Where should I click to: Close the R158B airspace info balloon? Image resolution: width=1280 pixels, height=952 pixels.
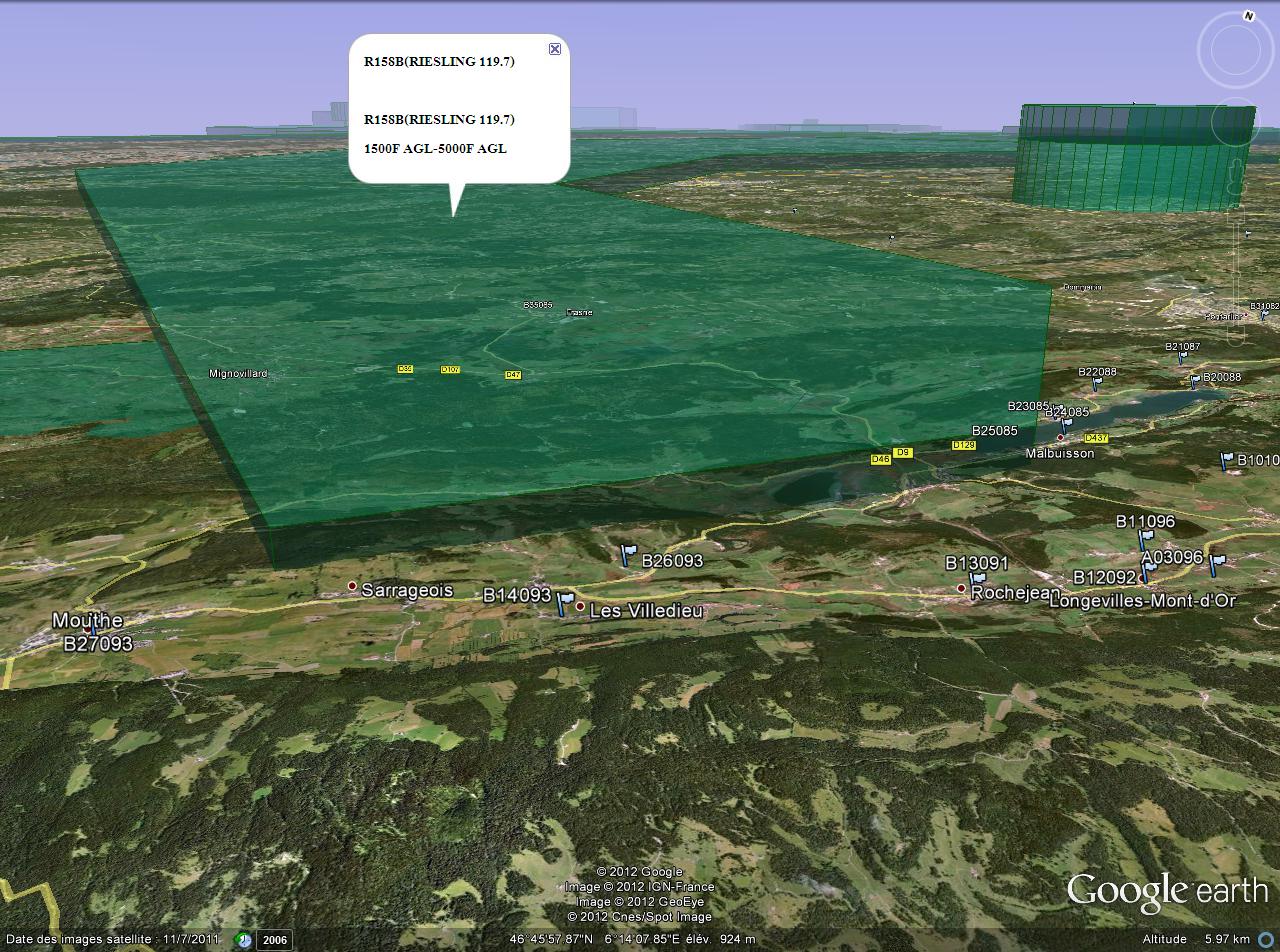[x=555, y=49]
